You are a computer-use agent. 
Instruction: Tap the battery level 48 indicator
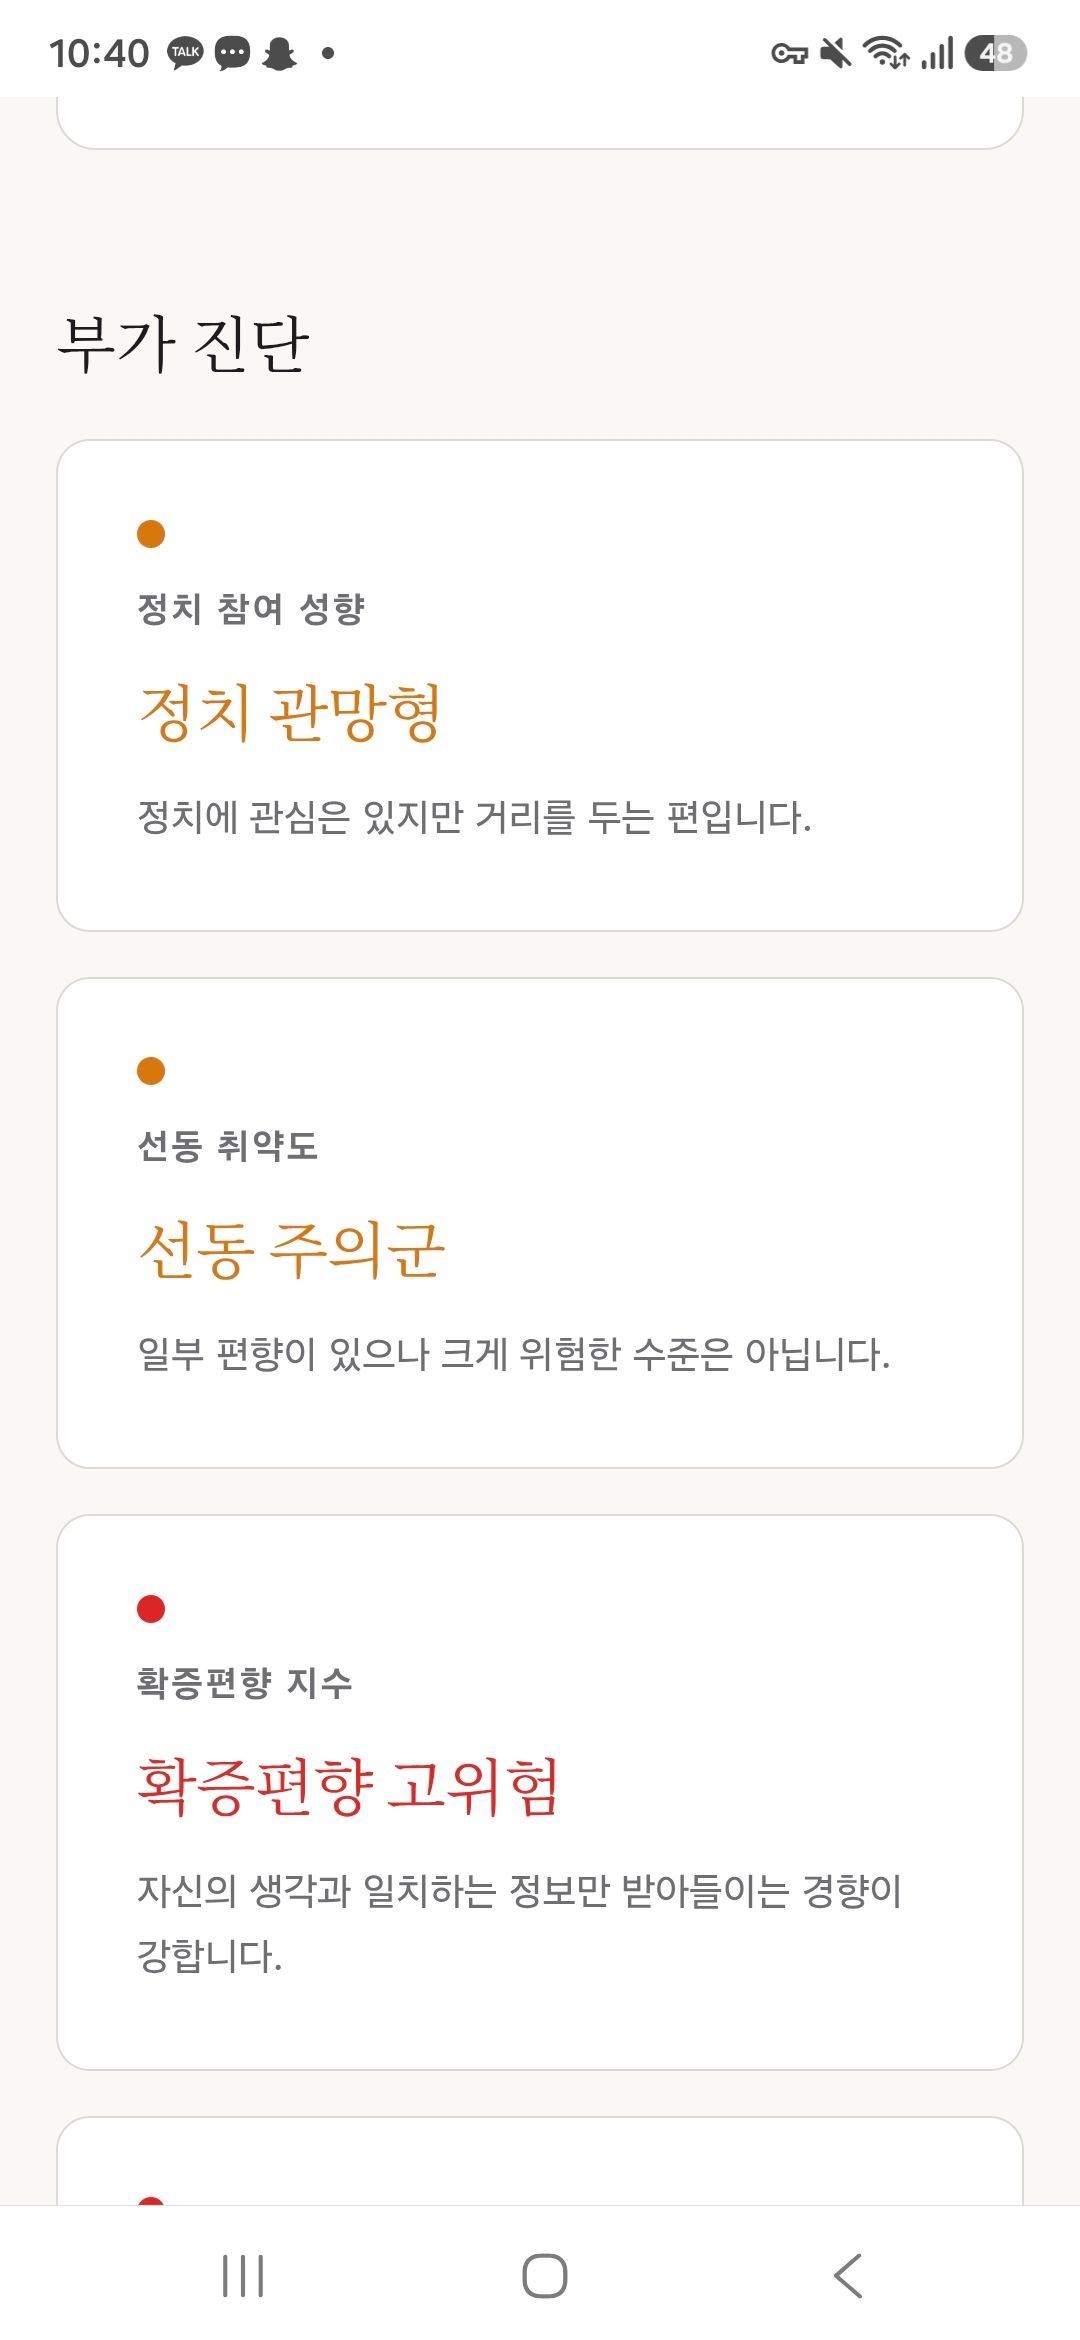coord(996,53)
